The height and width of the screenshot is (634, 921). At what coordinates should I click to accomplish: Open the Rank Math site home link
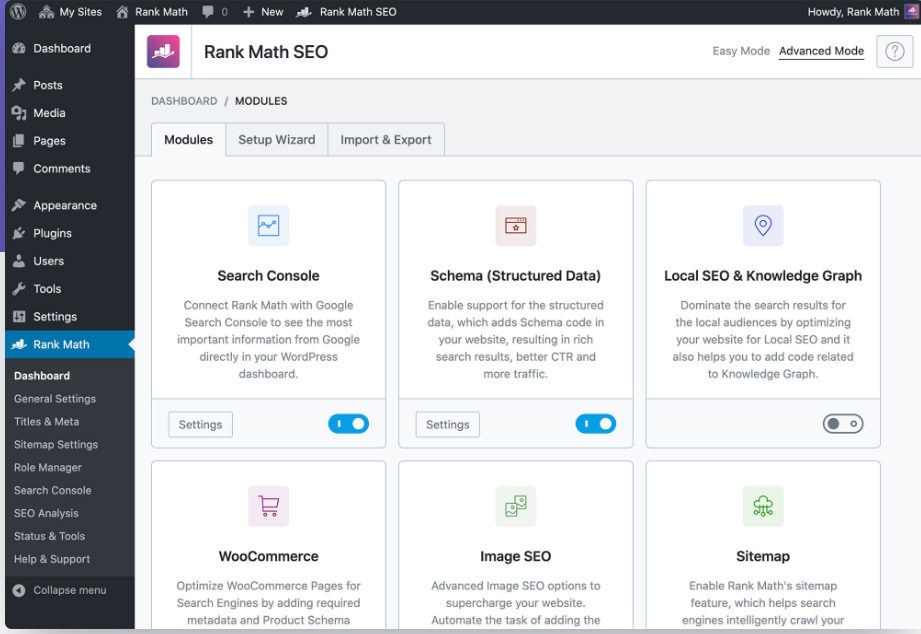pyautogui.click(x=152, y=12)
